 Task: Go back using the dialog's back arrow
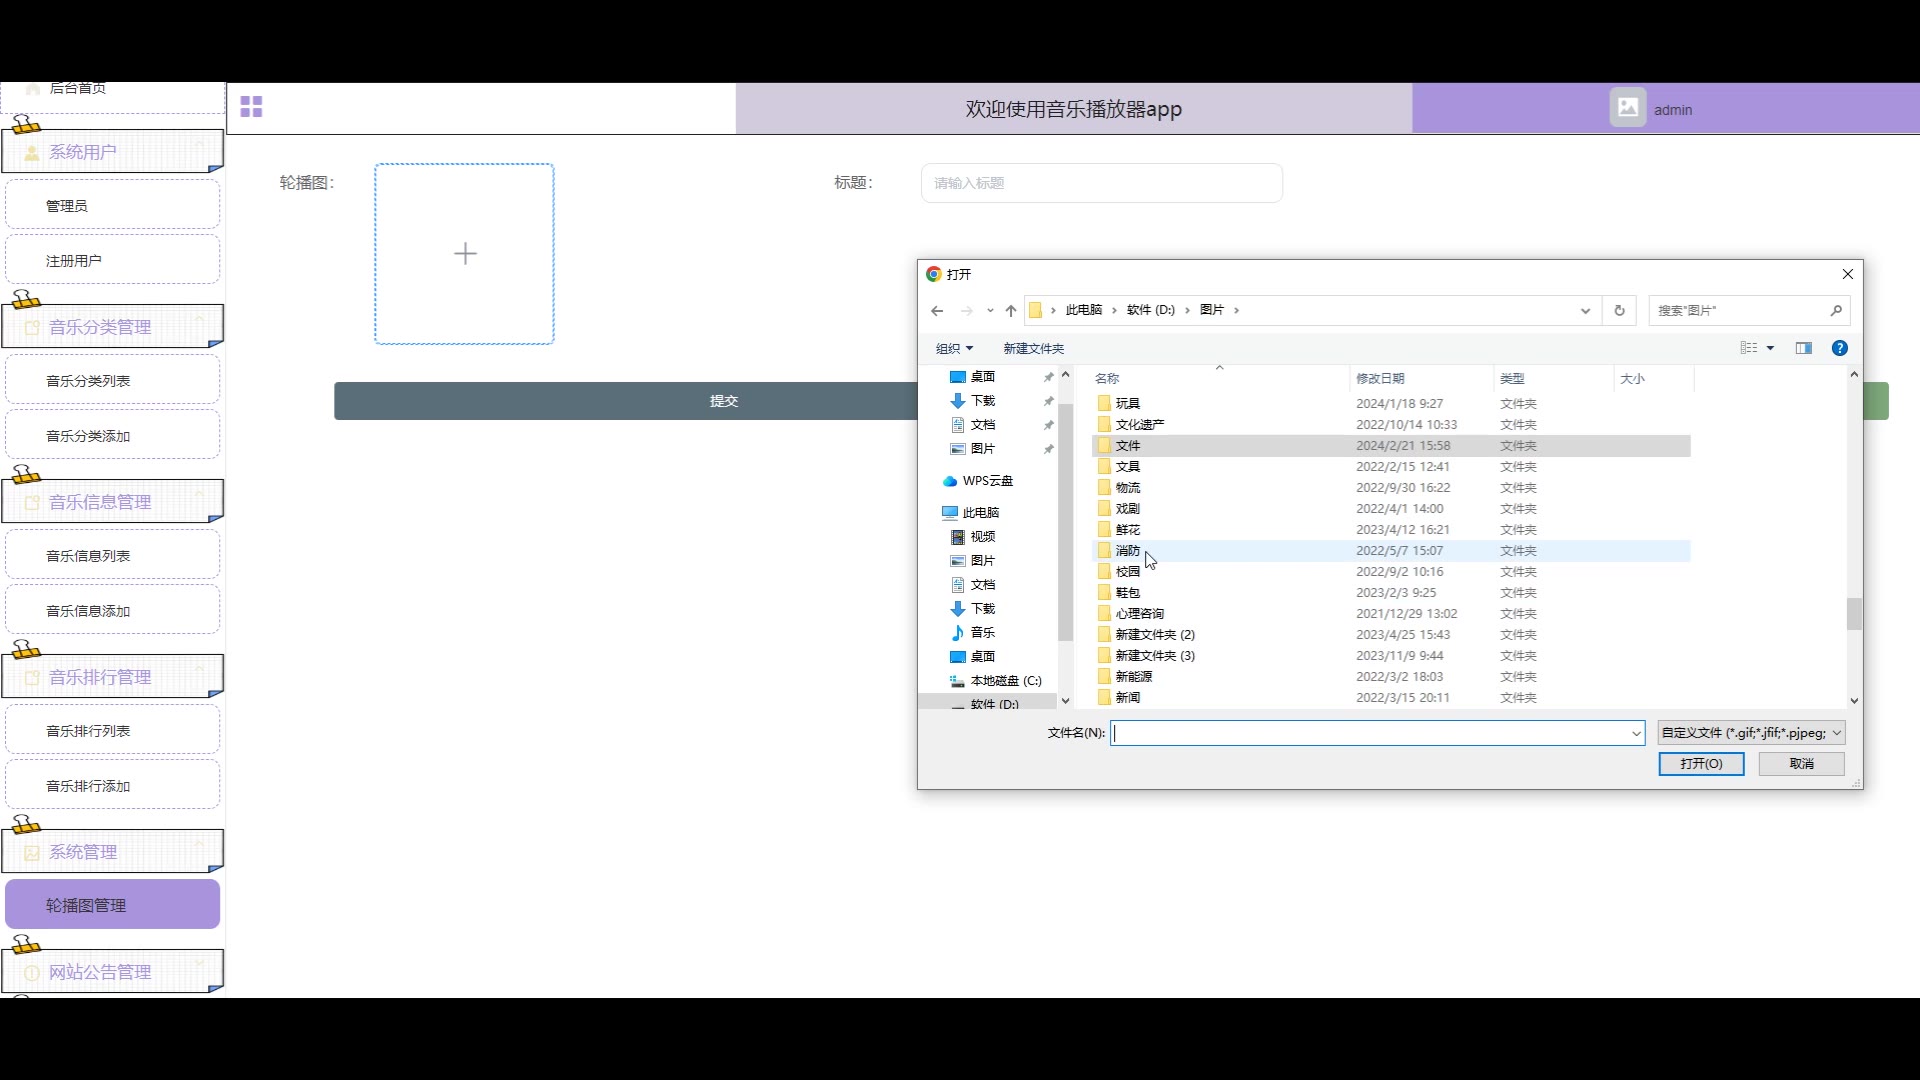point(937,311)
